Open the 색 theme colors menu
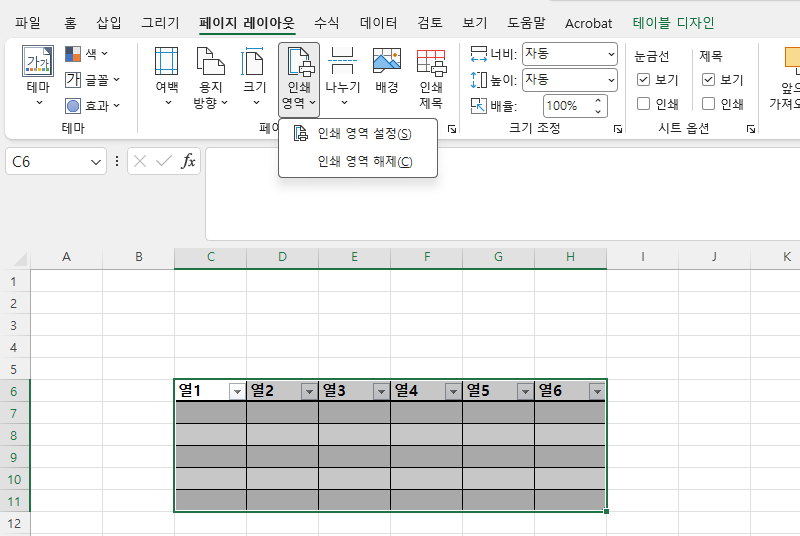800x536 pixels. 86,54
